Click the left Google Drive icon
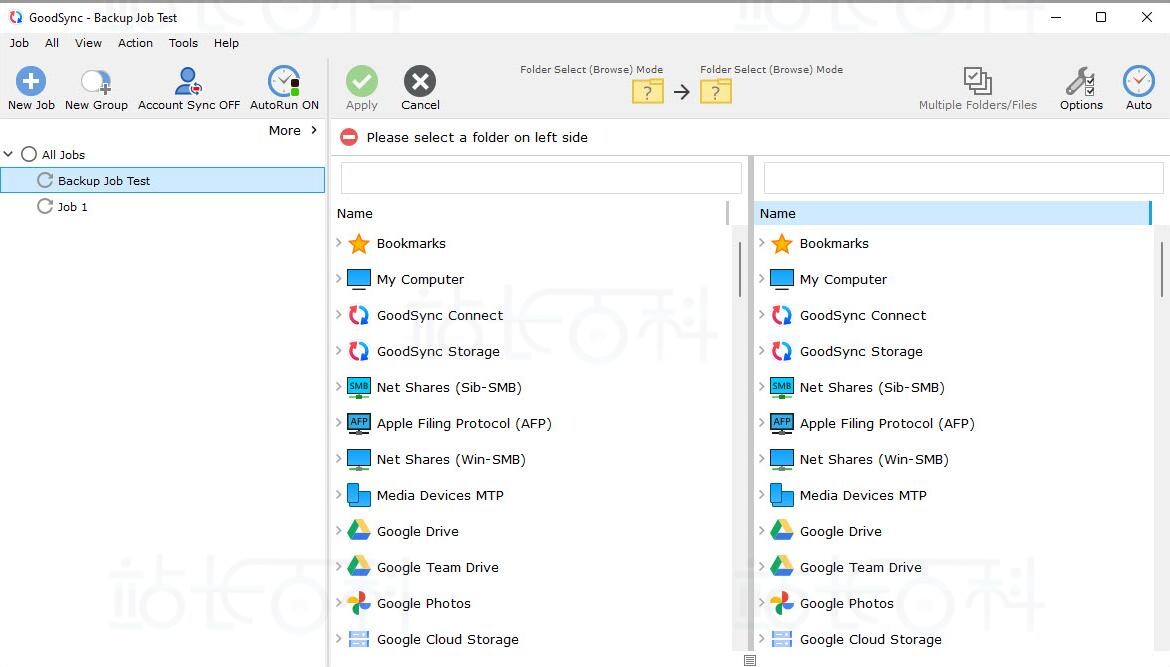The image size is (1170, 667). point(359,530)
